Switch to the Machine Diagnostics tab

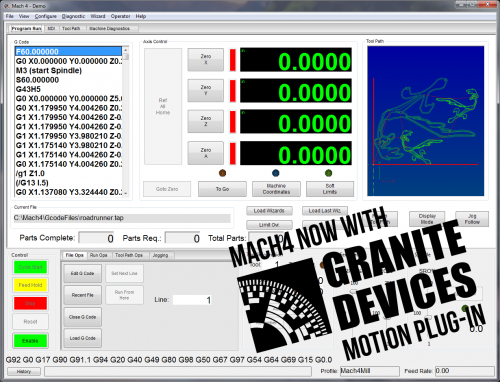(x=109, y=29)
